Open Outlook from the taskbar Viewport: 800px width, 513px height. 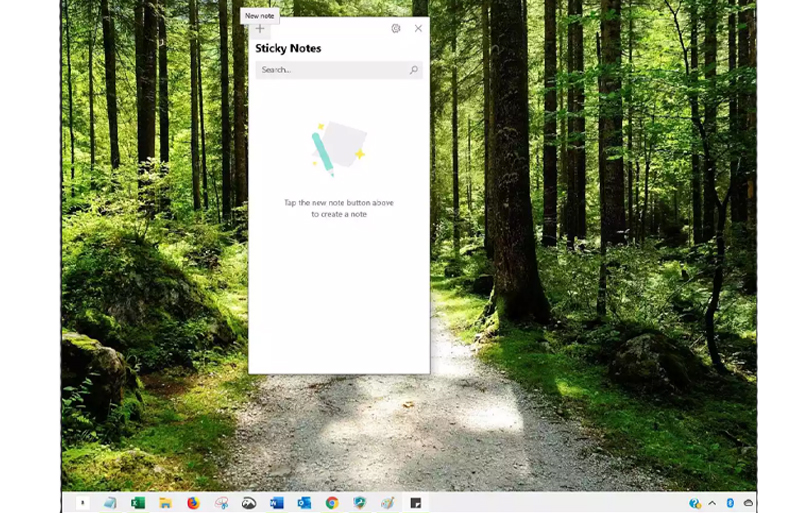click(x=304, y=503)
